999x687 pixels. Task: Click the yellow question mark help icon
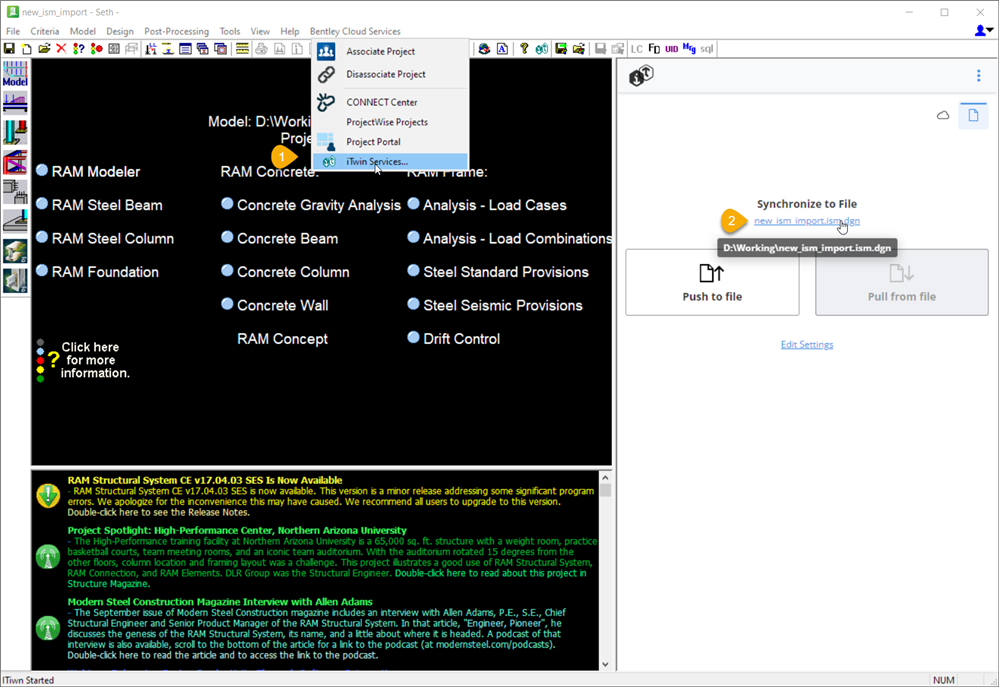524,48
